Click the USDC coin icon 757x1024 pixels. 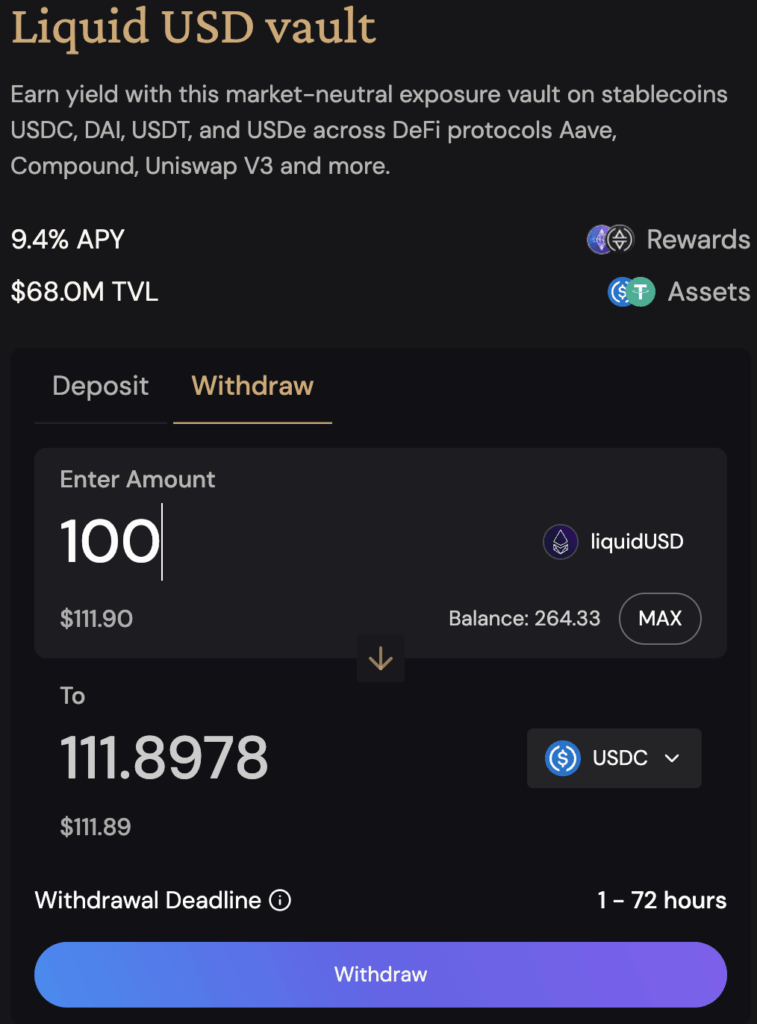[x=563, y=758]
